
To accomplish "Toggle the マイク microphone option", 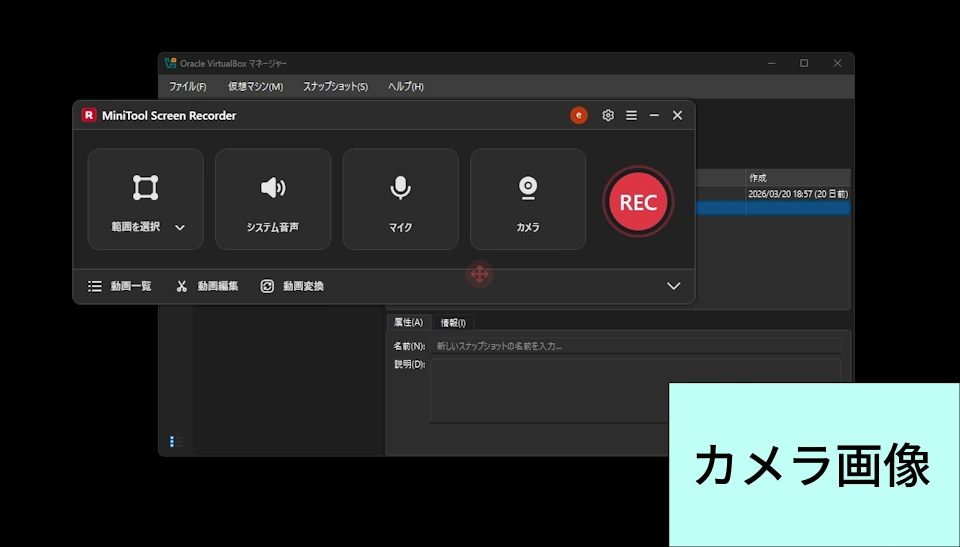I will coord(400,199).
